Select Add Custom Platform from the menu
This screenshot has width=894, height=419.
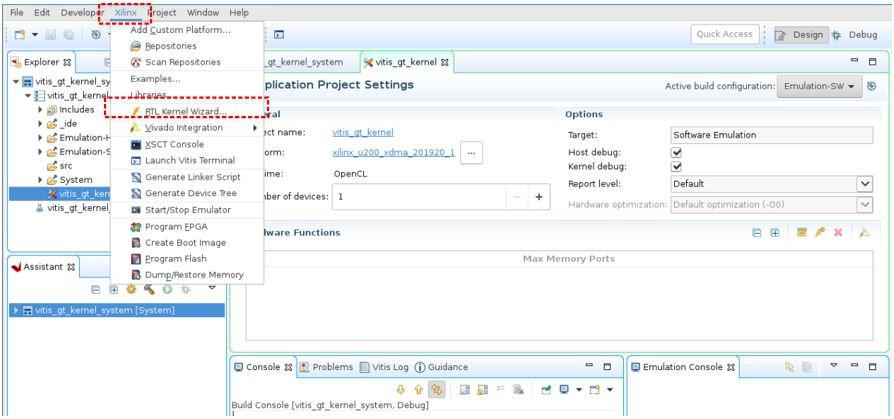pos(180,30)
